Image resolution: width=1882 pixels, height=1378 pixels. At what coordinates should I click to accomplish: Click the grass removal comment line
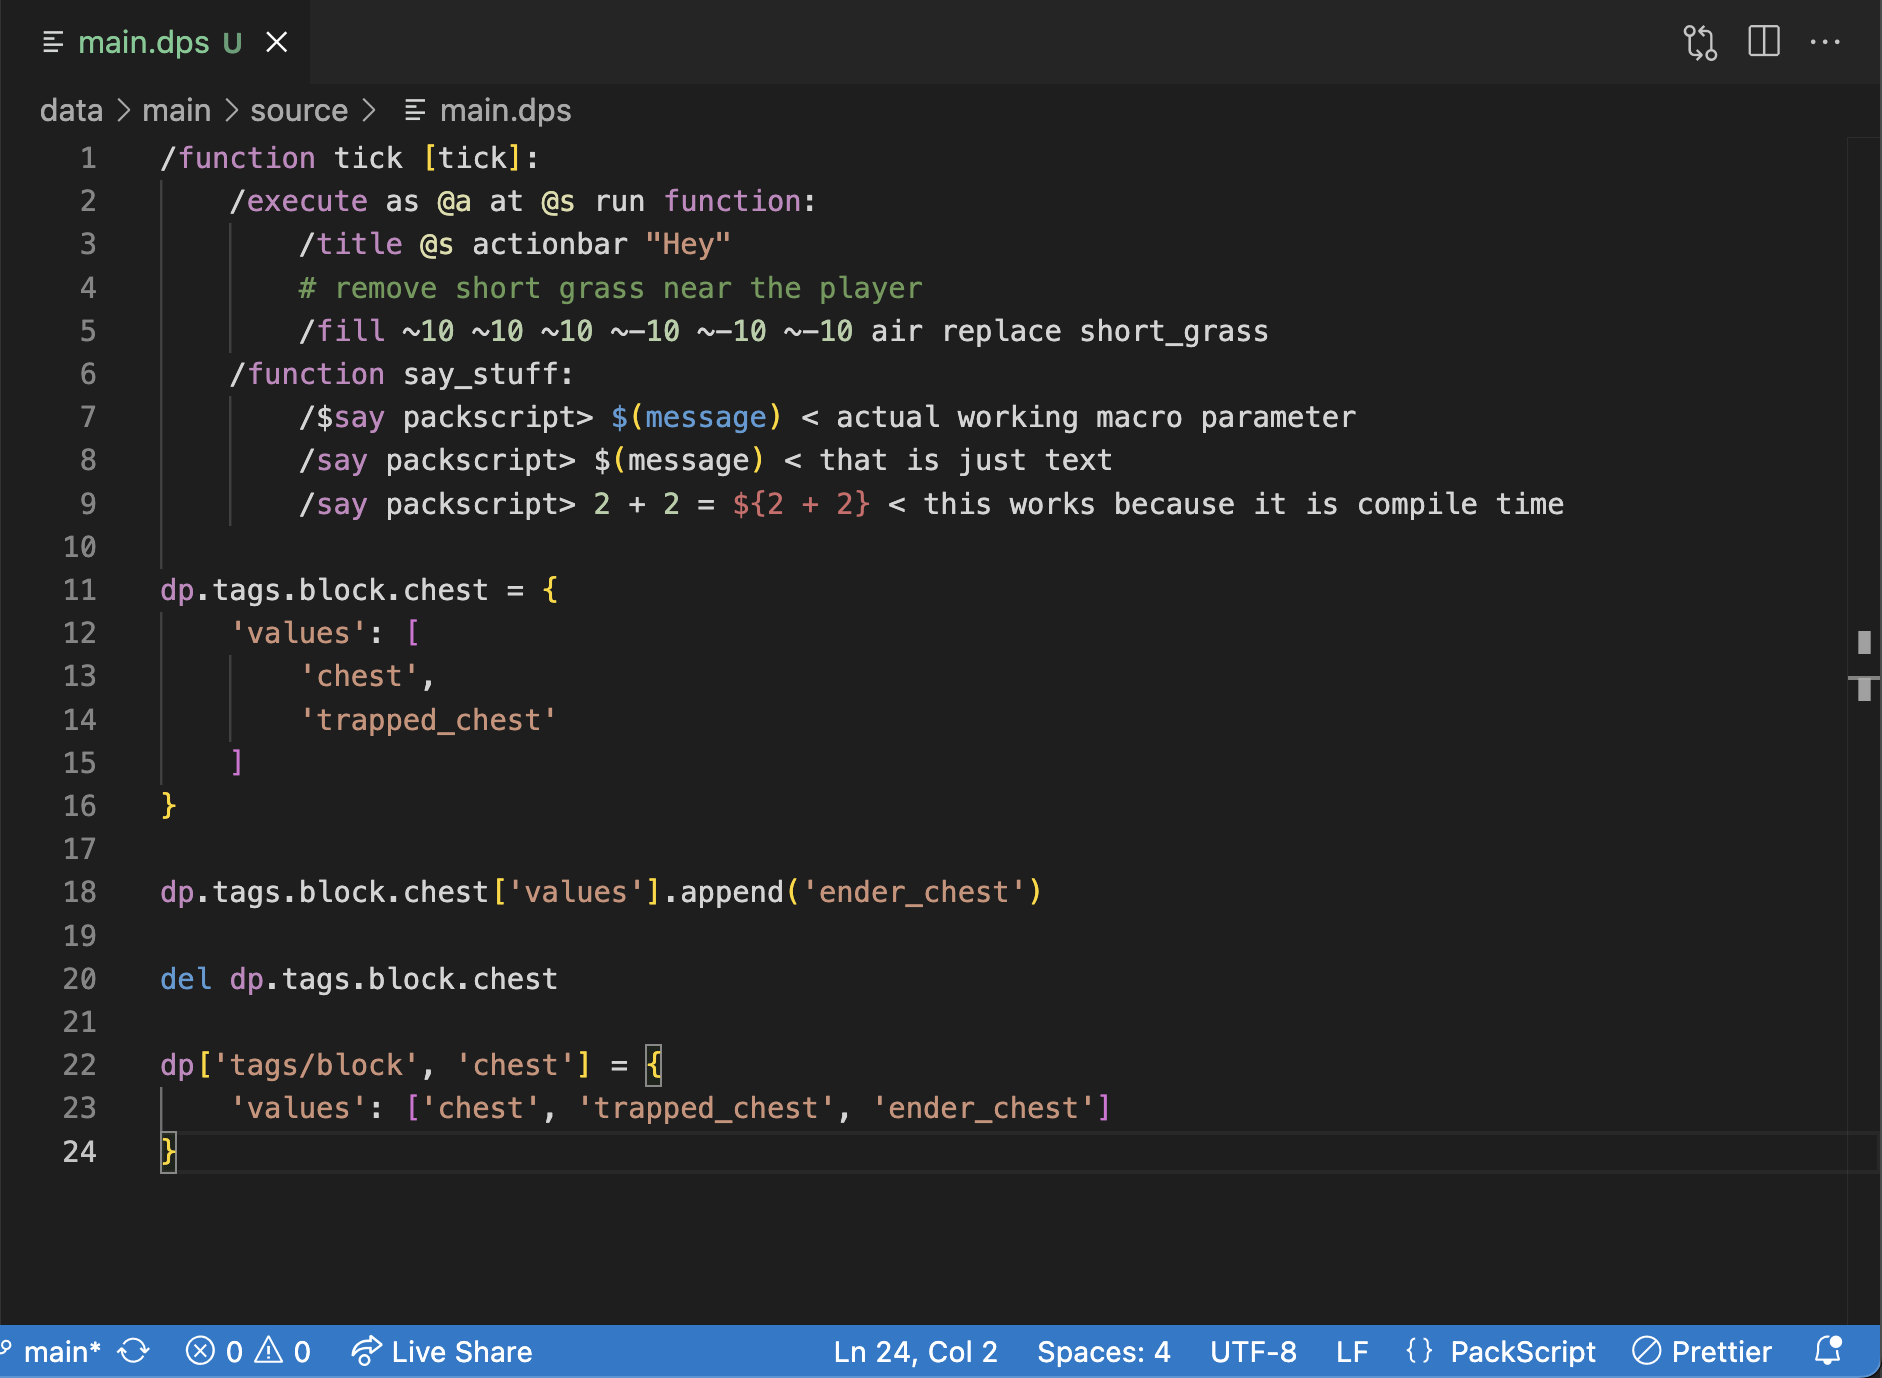click(610, 288)
